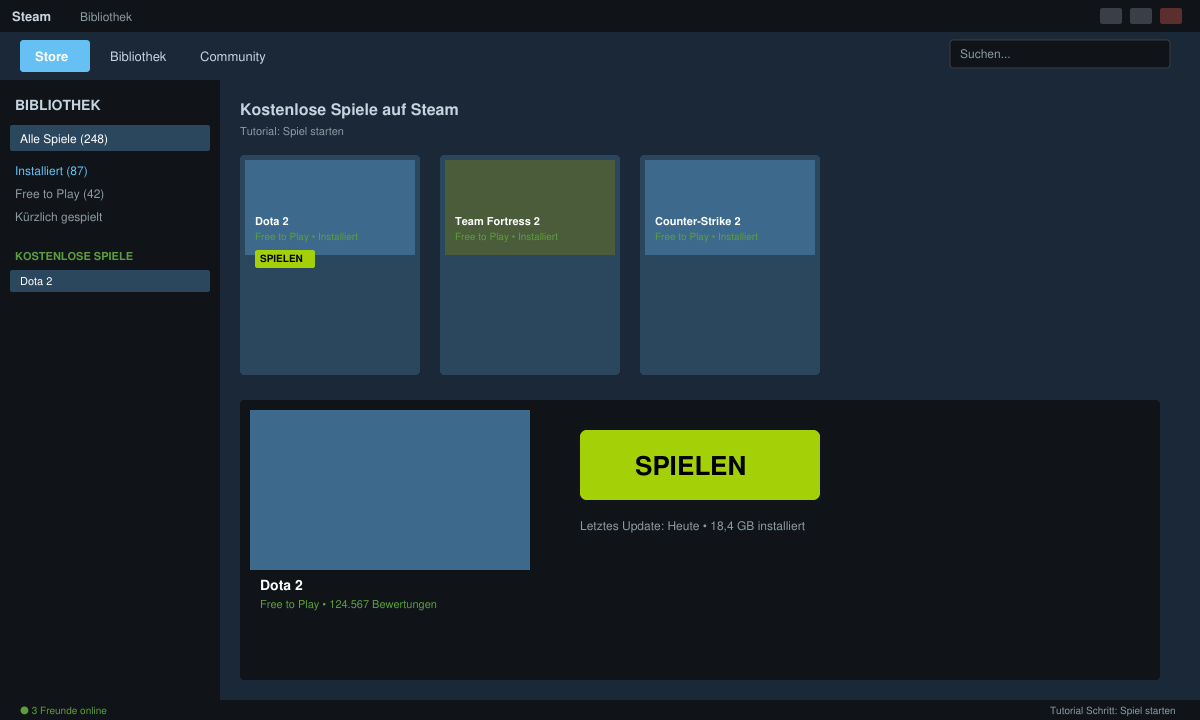Click the small SPIELEN button on Dota 2 card
Viewport: 1200px width, 720px height.
pos(285,259)
